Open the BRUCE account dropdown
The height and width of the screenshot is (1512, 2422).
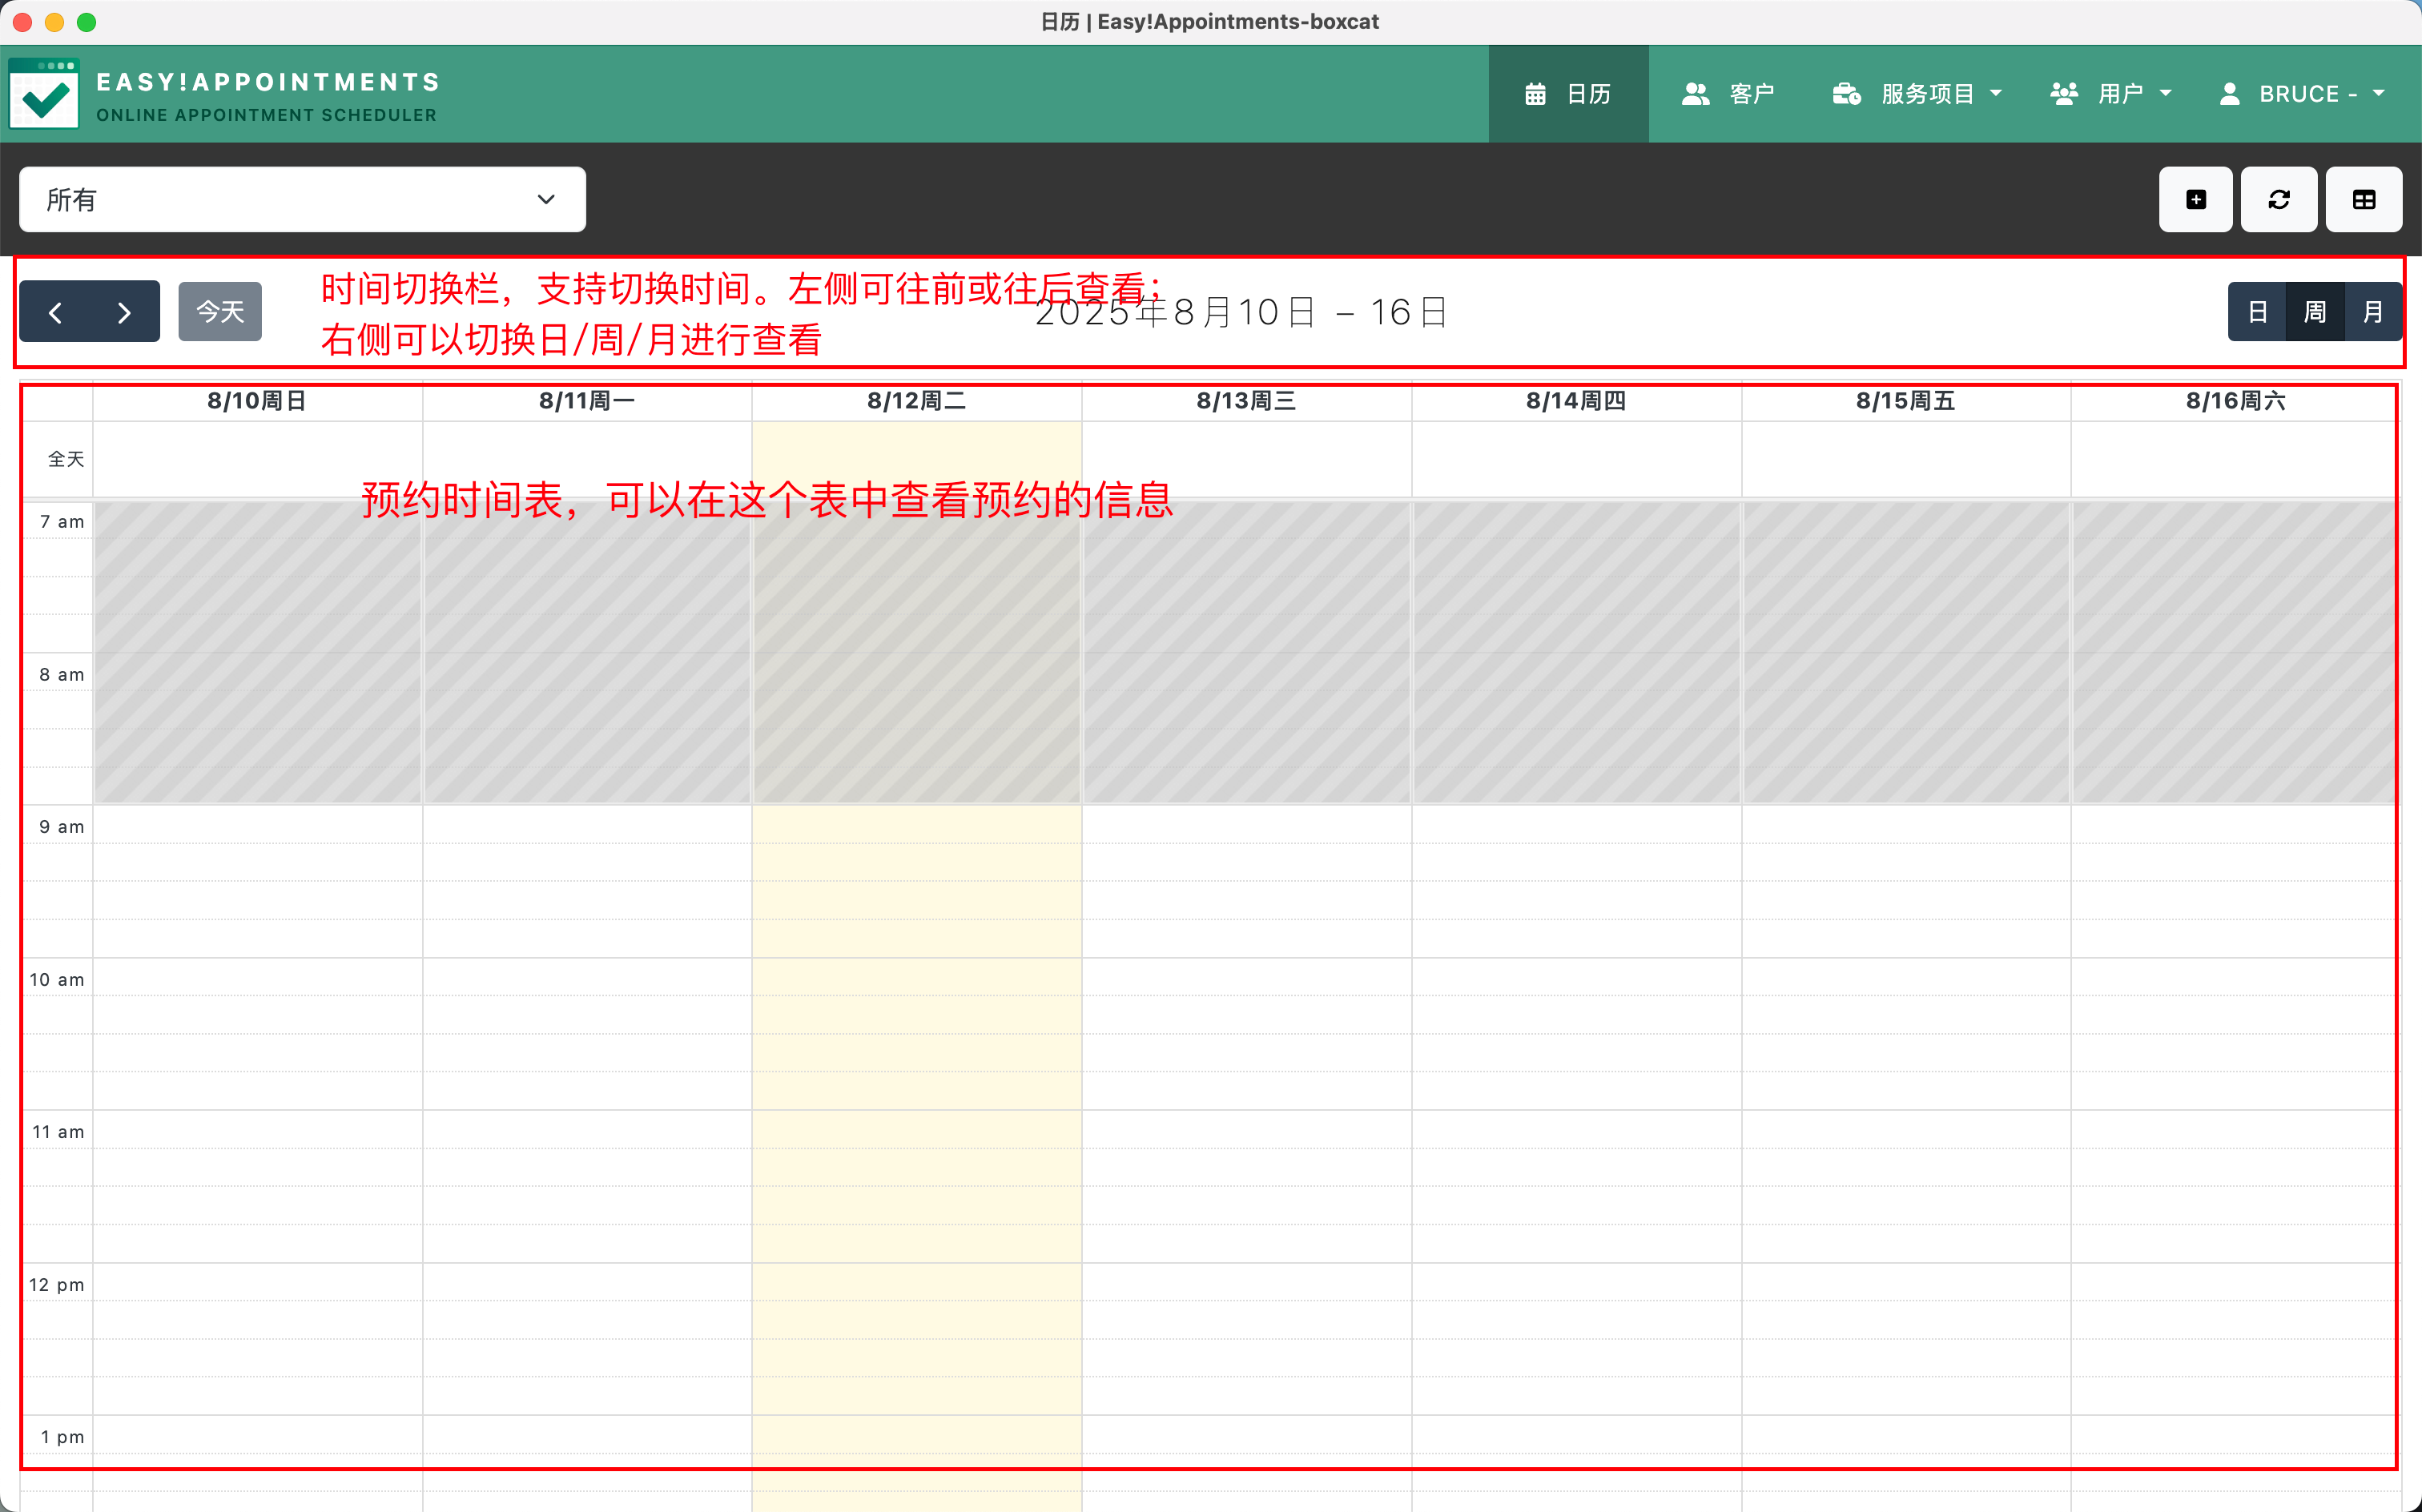coord(2302,94)
